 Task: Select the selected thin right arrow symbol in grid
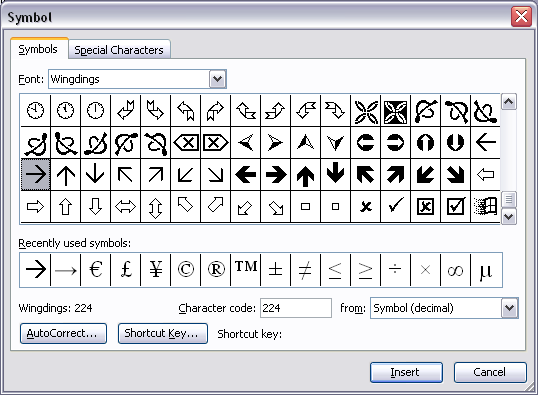click(x=36, y=174)
